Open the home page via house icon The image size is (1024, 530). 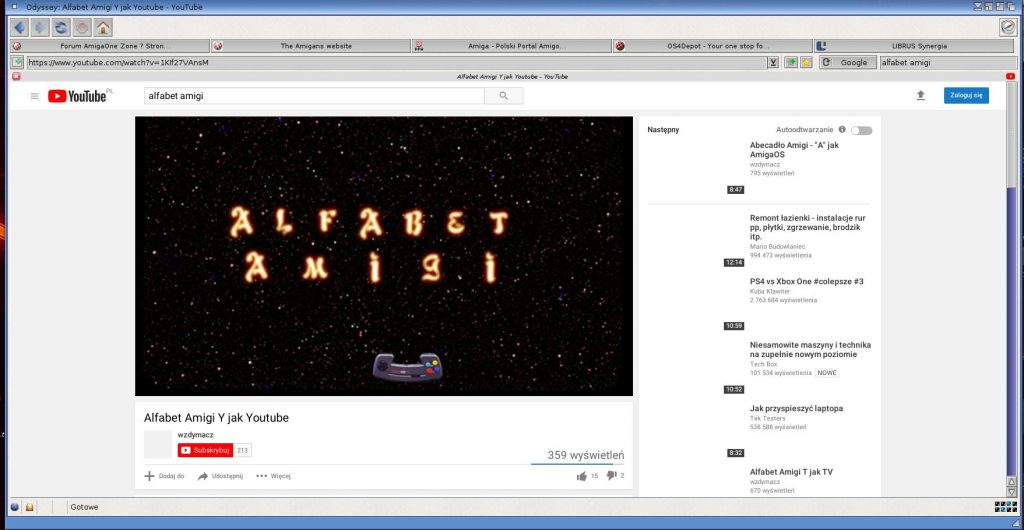103,27
